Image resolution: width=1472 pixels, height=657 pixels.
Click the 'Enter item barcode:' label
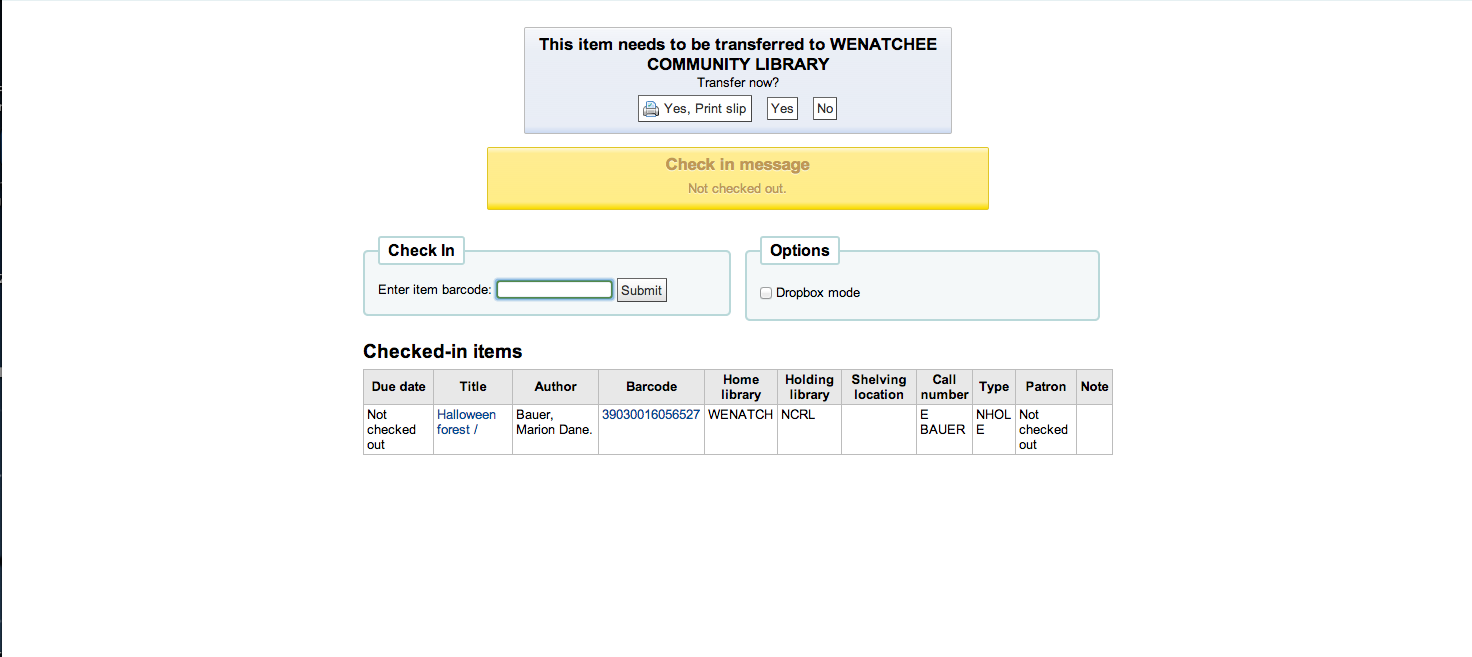coord(435,290)
